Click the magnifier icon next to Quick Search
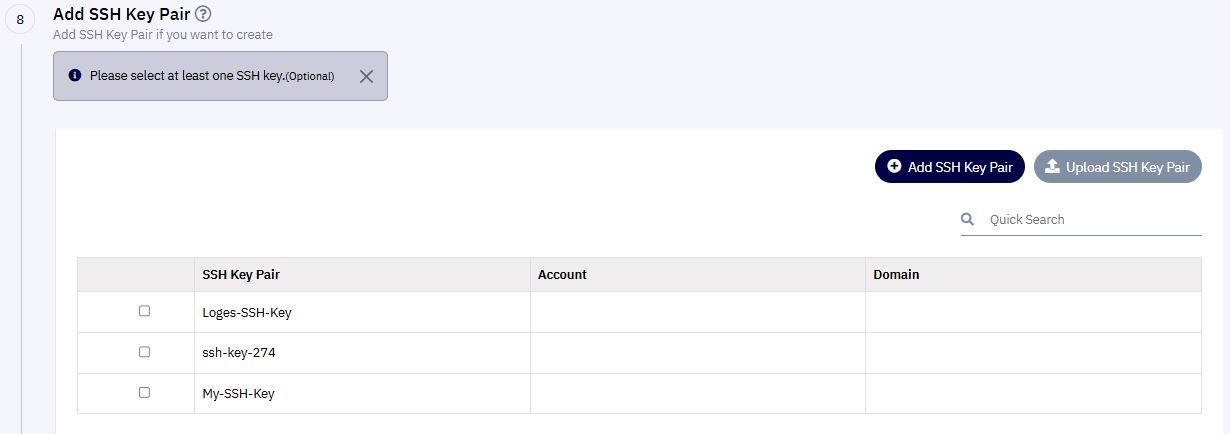1230x434 pixels. [967, 219]
